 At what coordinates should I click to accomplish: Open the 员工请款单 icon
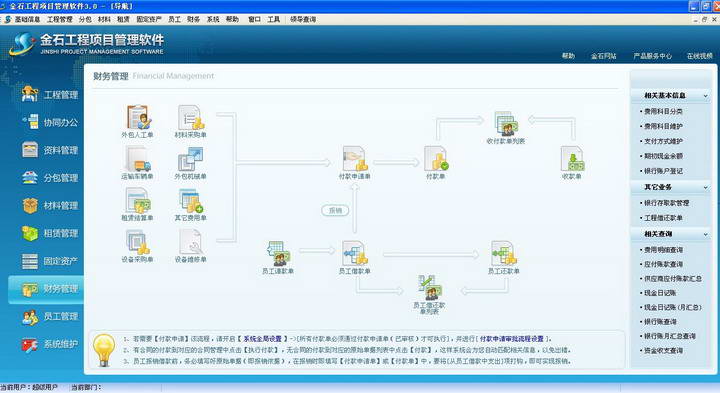(x=278, y=254)
